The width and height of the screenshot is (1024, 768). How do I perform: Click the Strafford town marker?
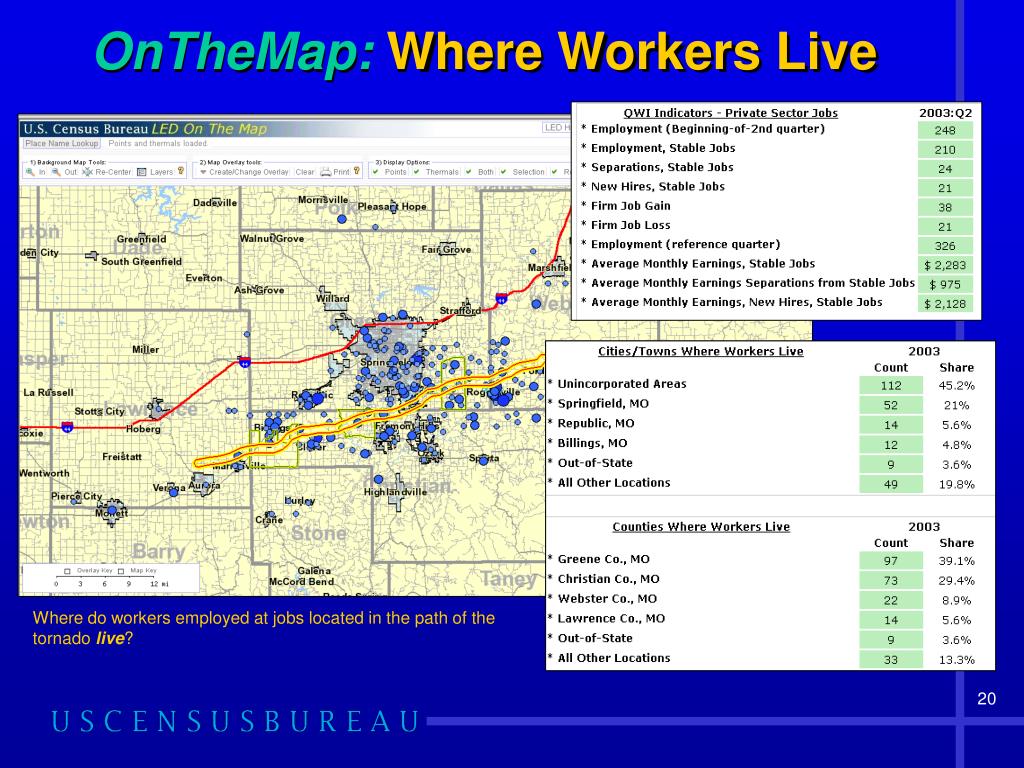466,306
